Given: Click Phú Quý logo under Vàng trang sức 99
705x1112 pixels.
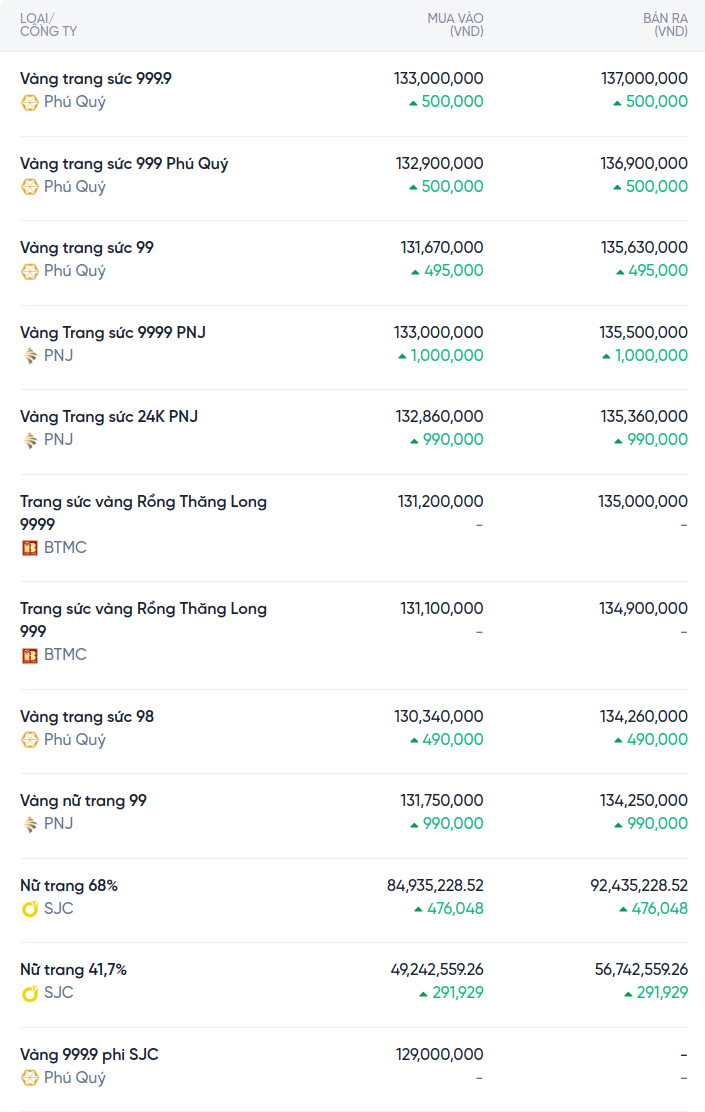Looking at the screenshot, I should [30, 271].
